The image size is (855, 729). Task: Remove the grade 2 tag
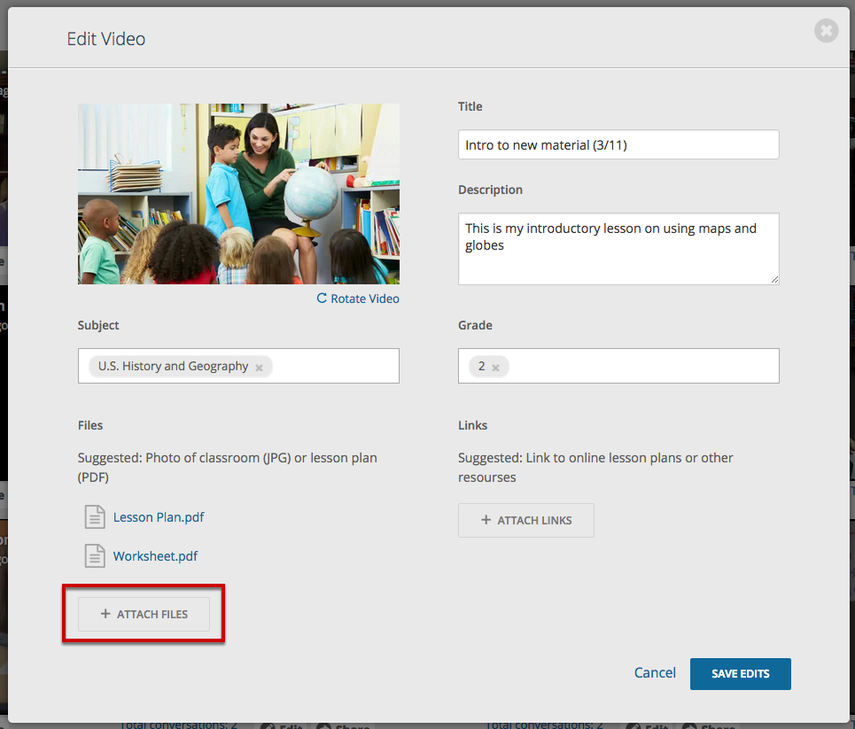[495, 367]
